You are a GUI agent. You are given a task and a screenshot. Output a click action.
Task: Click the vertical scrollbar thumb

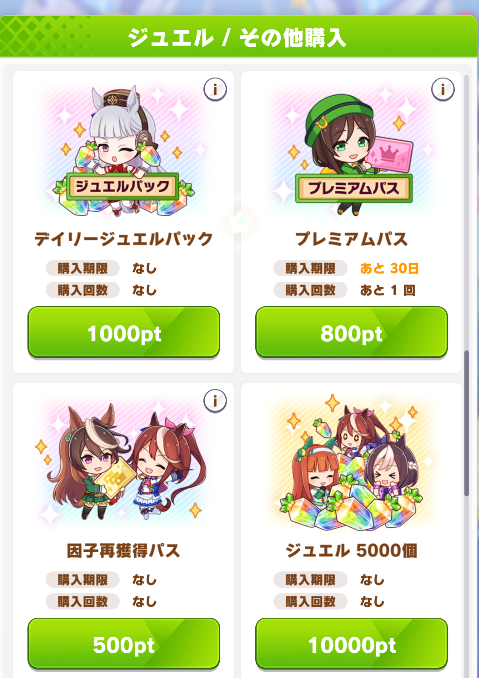[466, 423]
